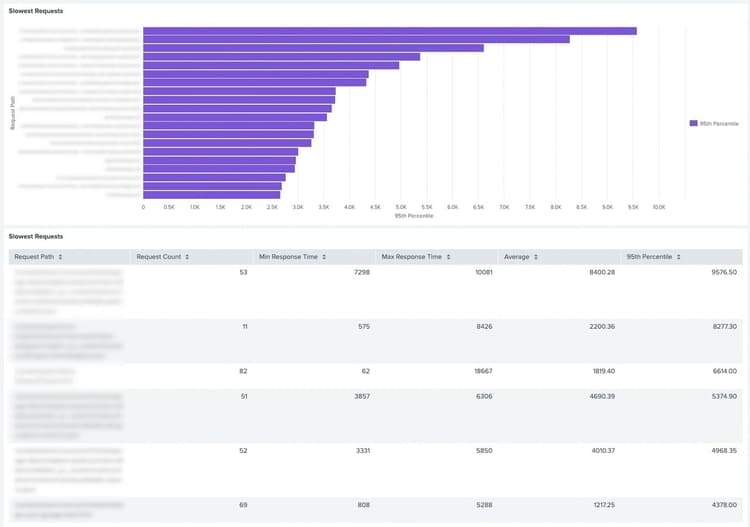The width and height of the screenshot is (750, 527).
Task: Click blurred request path in the row with count 82
Action: 44,376
